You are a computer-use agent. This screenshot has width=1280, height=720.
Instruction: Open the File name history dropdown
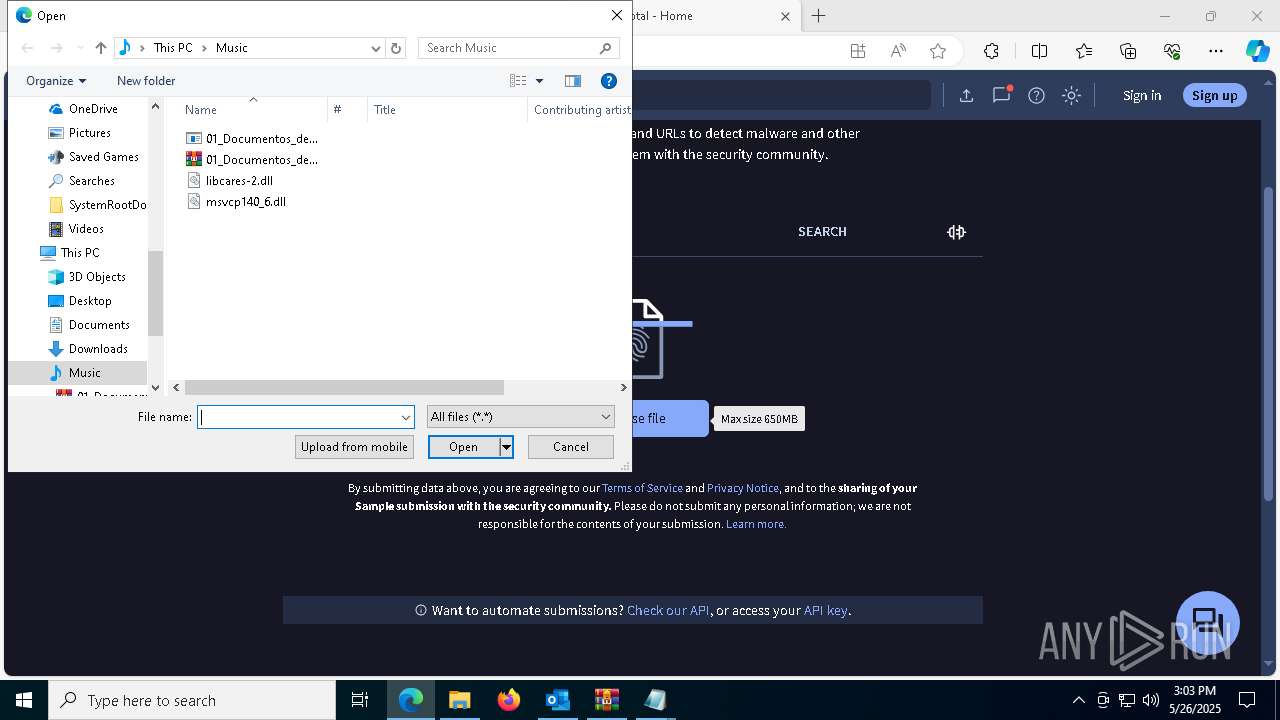(406, 417)
